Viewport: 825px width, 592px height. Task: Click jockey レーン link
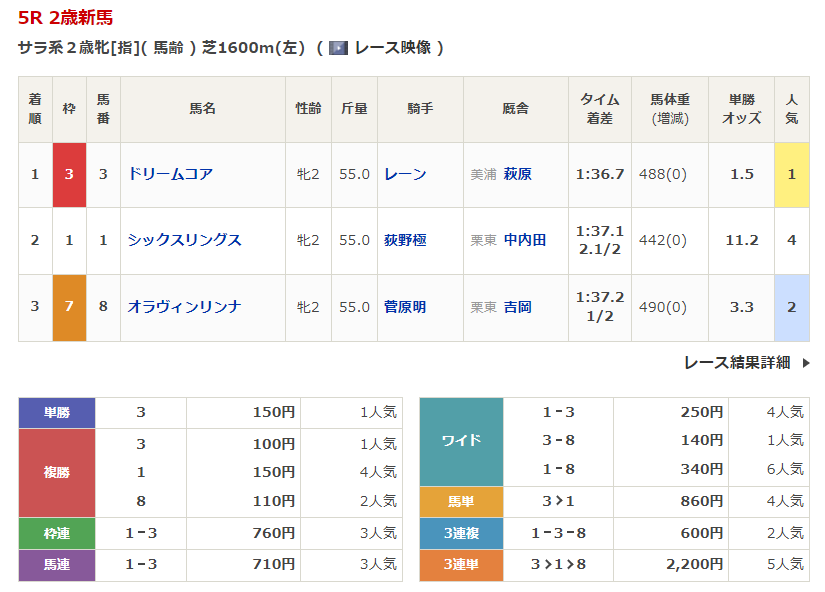pos(405,174)
